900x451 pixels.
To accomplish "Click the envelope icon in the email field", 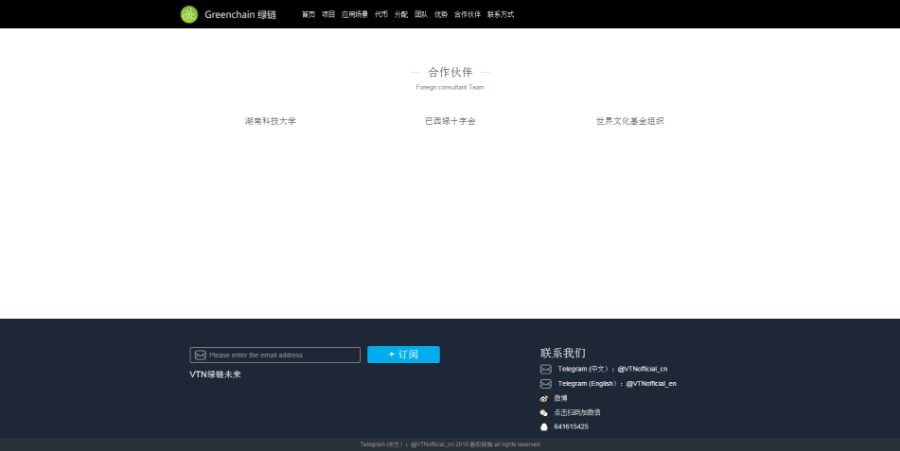I will pyautogui.click(x=200, y=355).
